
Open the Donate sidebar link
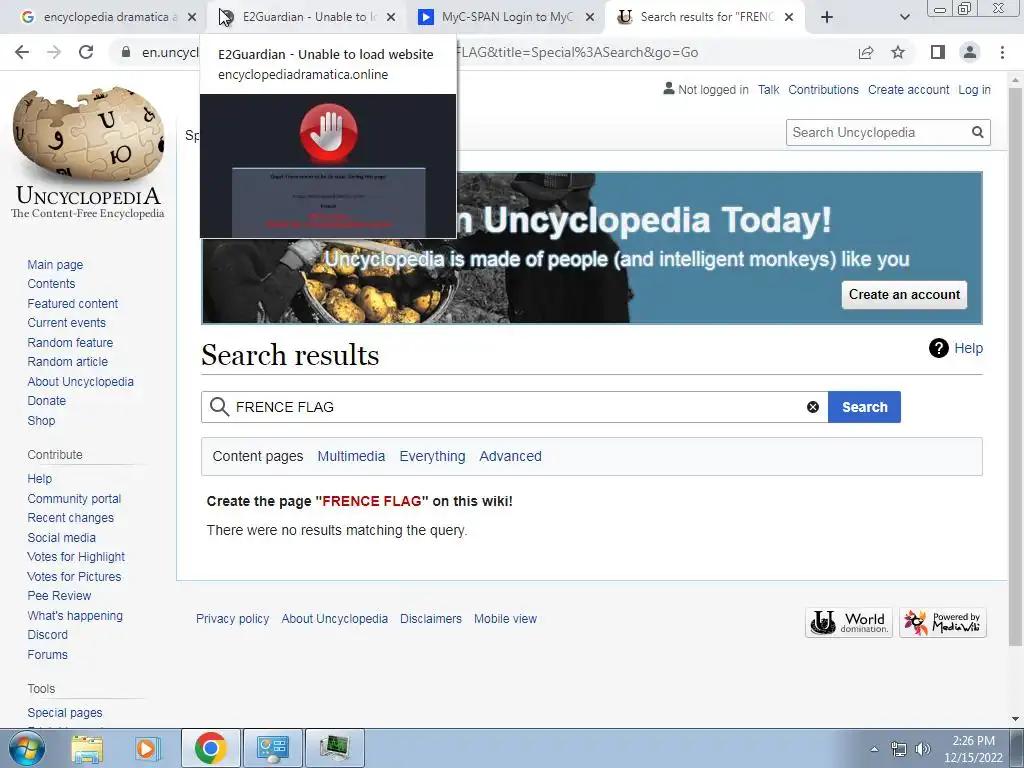point(46,400)
